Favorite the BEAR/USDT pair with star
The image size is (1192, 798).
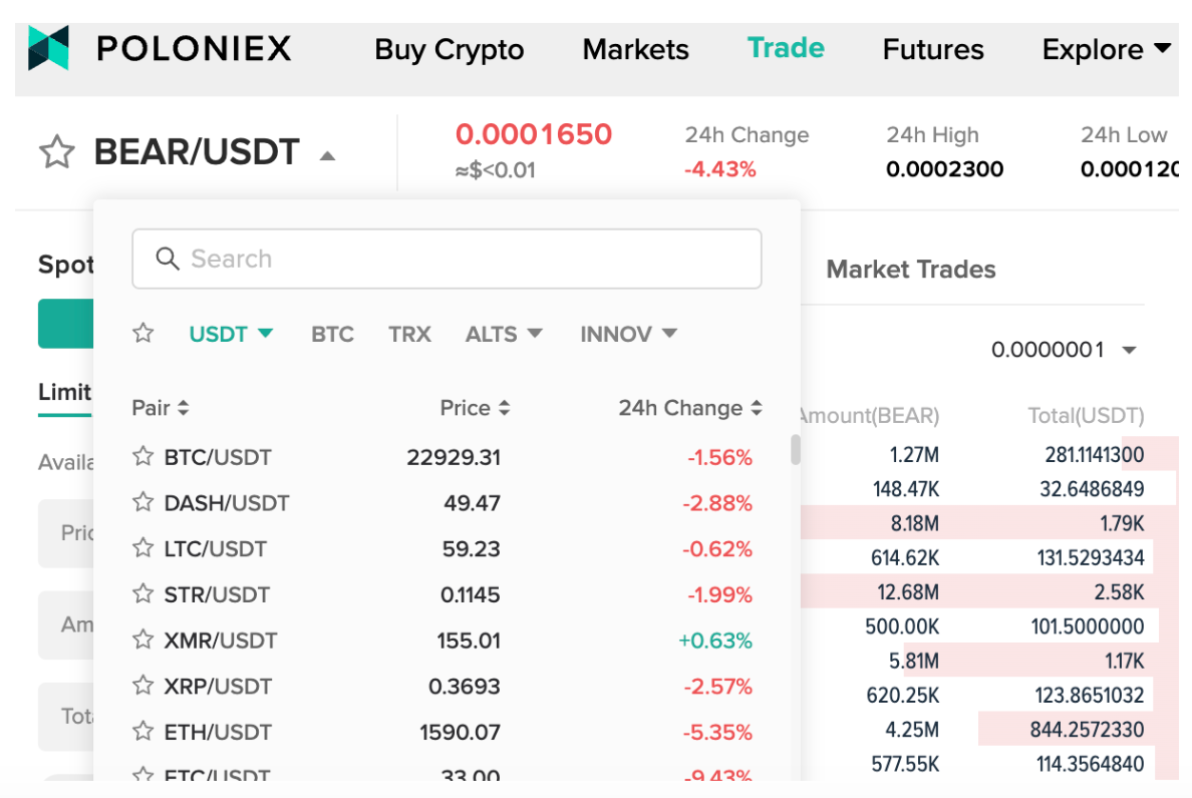tap(57, 152)
